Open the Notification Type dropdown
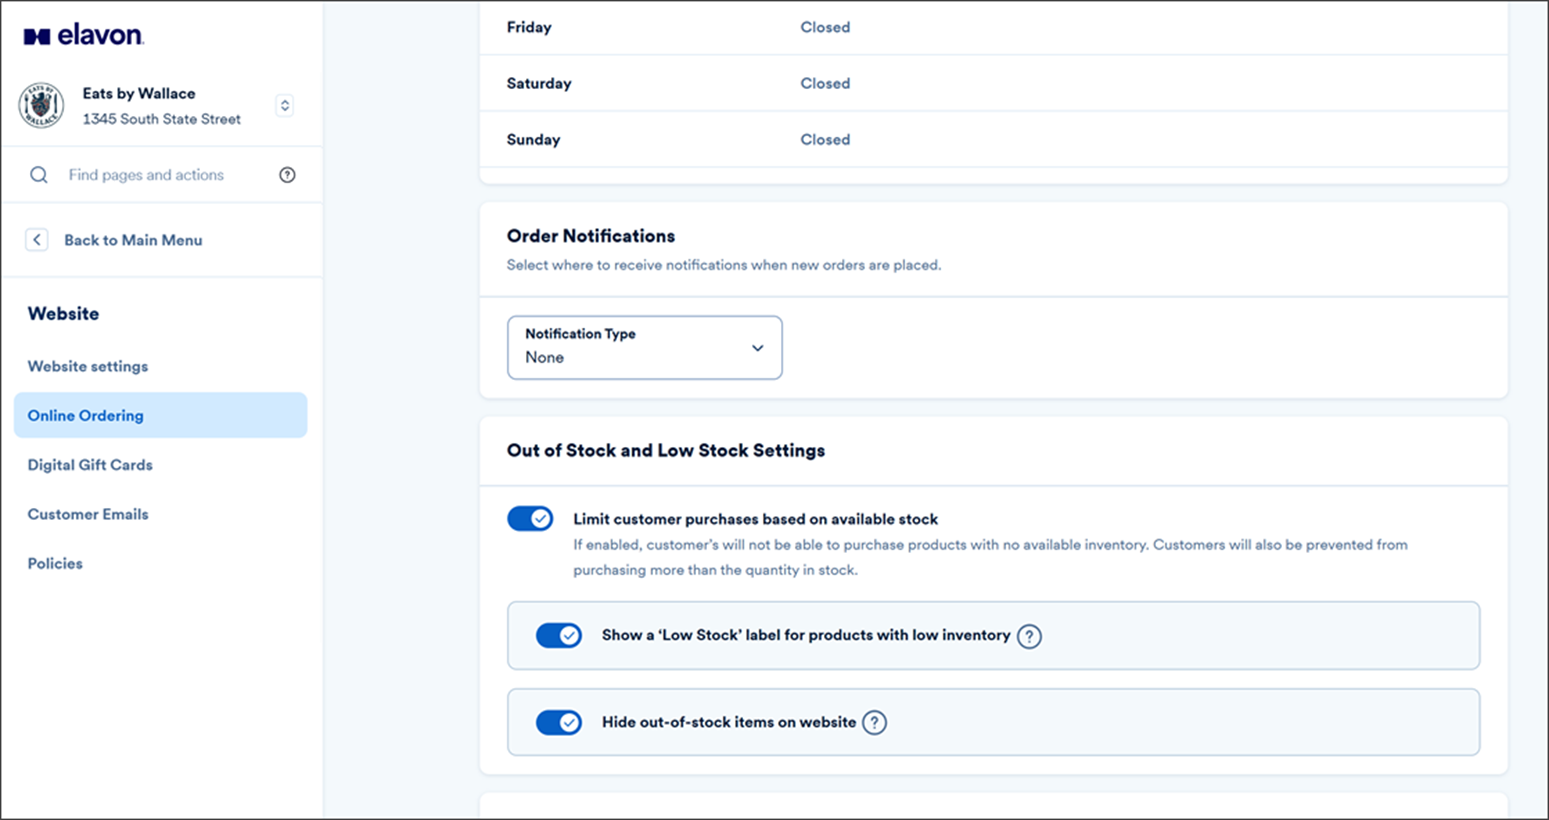The height and width of the screenshot is (820, 1549). 645,347
